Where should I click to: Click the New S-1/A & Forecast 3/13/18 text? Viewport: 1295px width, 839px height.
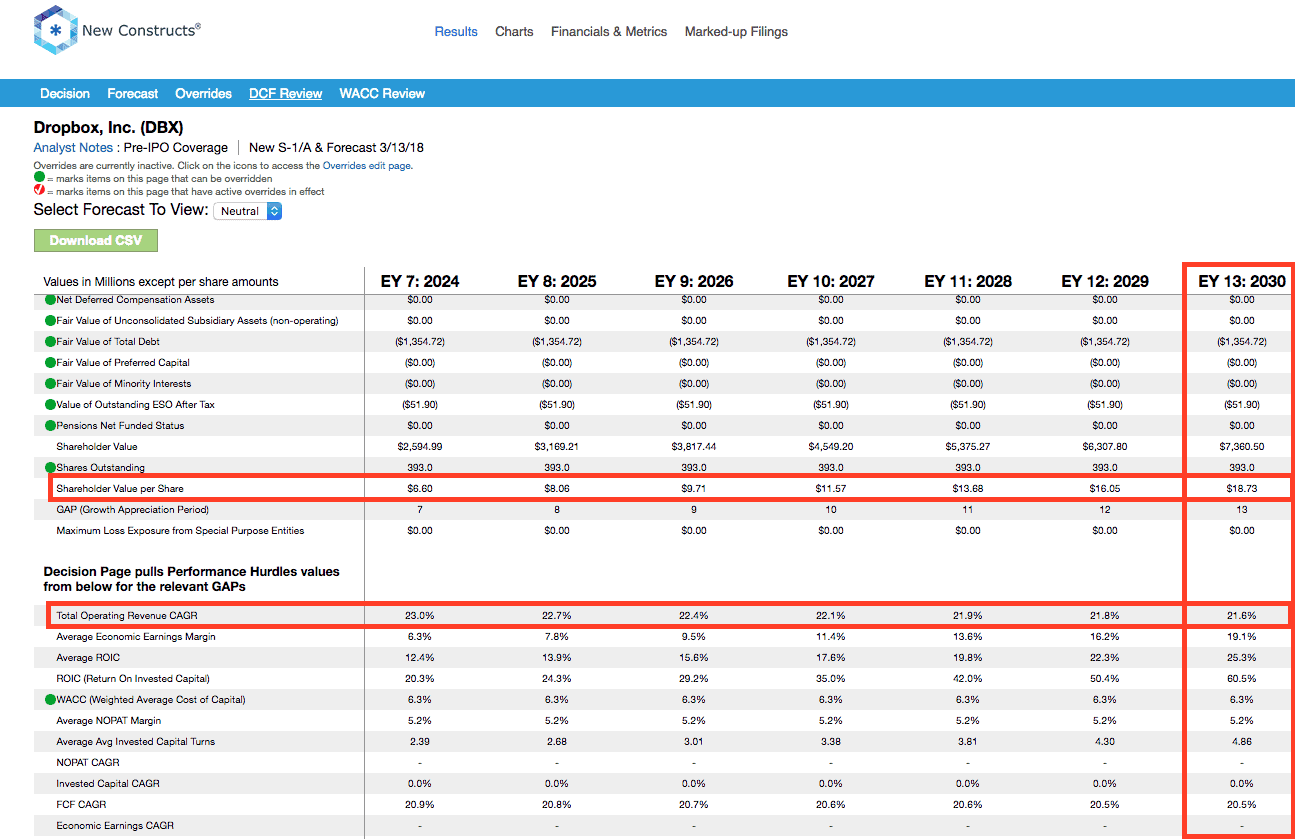[336, 147]
